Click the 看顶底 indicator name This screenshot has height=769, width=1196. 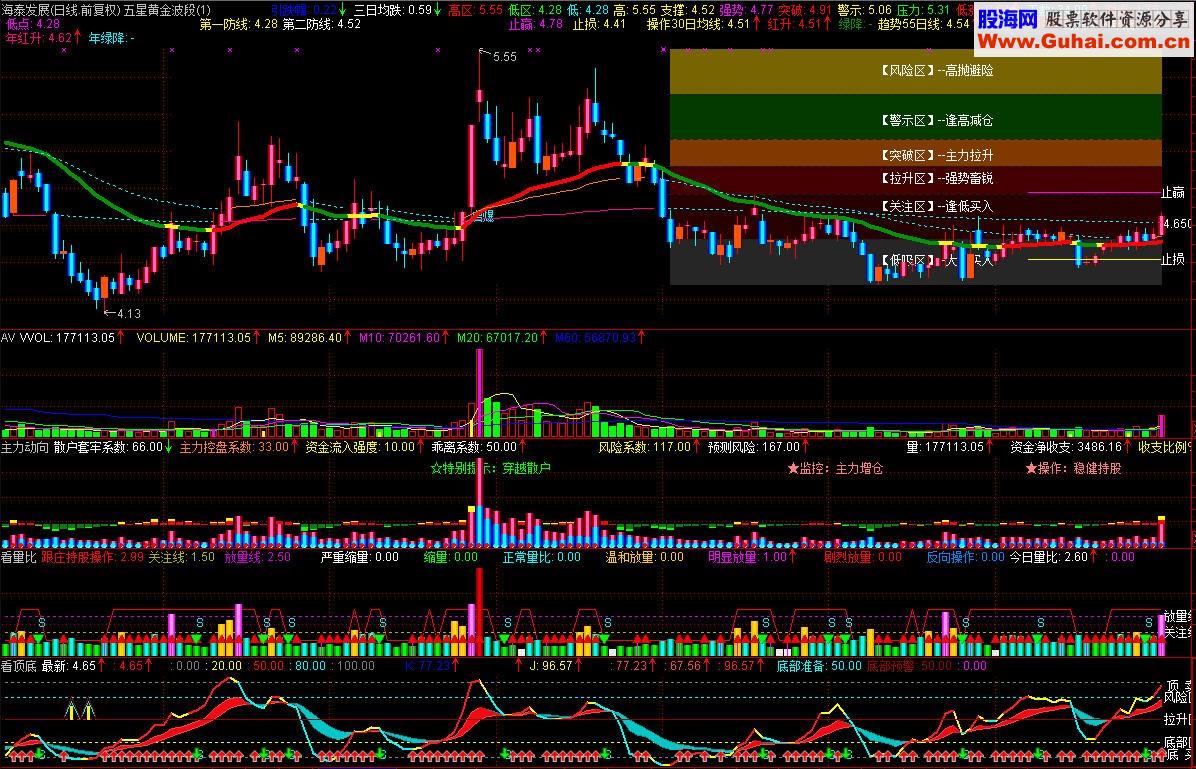18,665
